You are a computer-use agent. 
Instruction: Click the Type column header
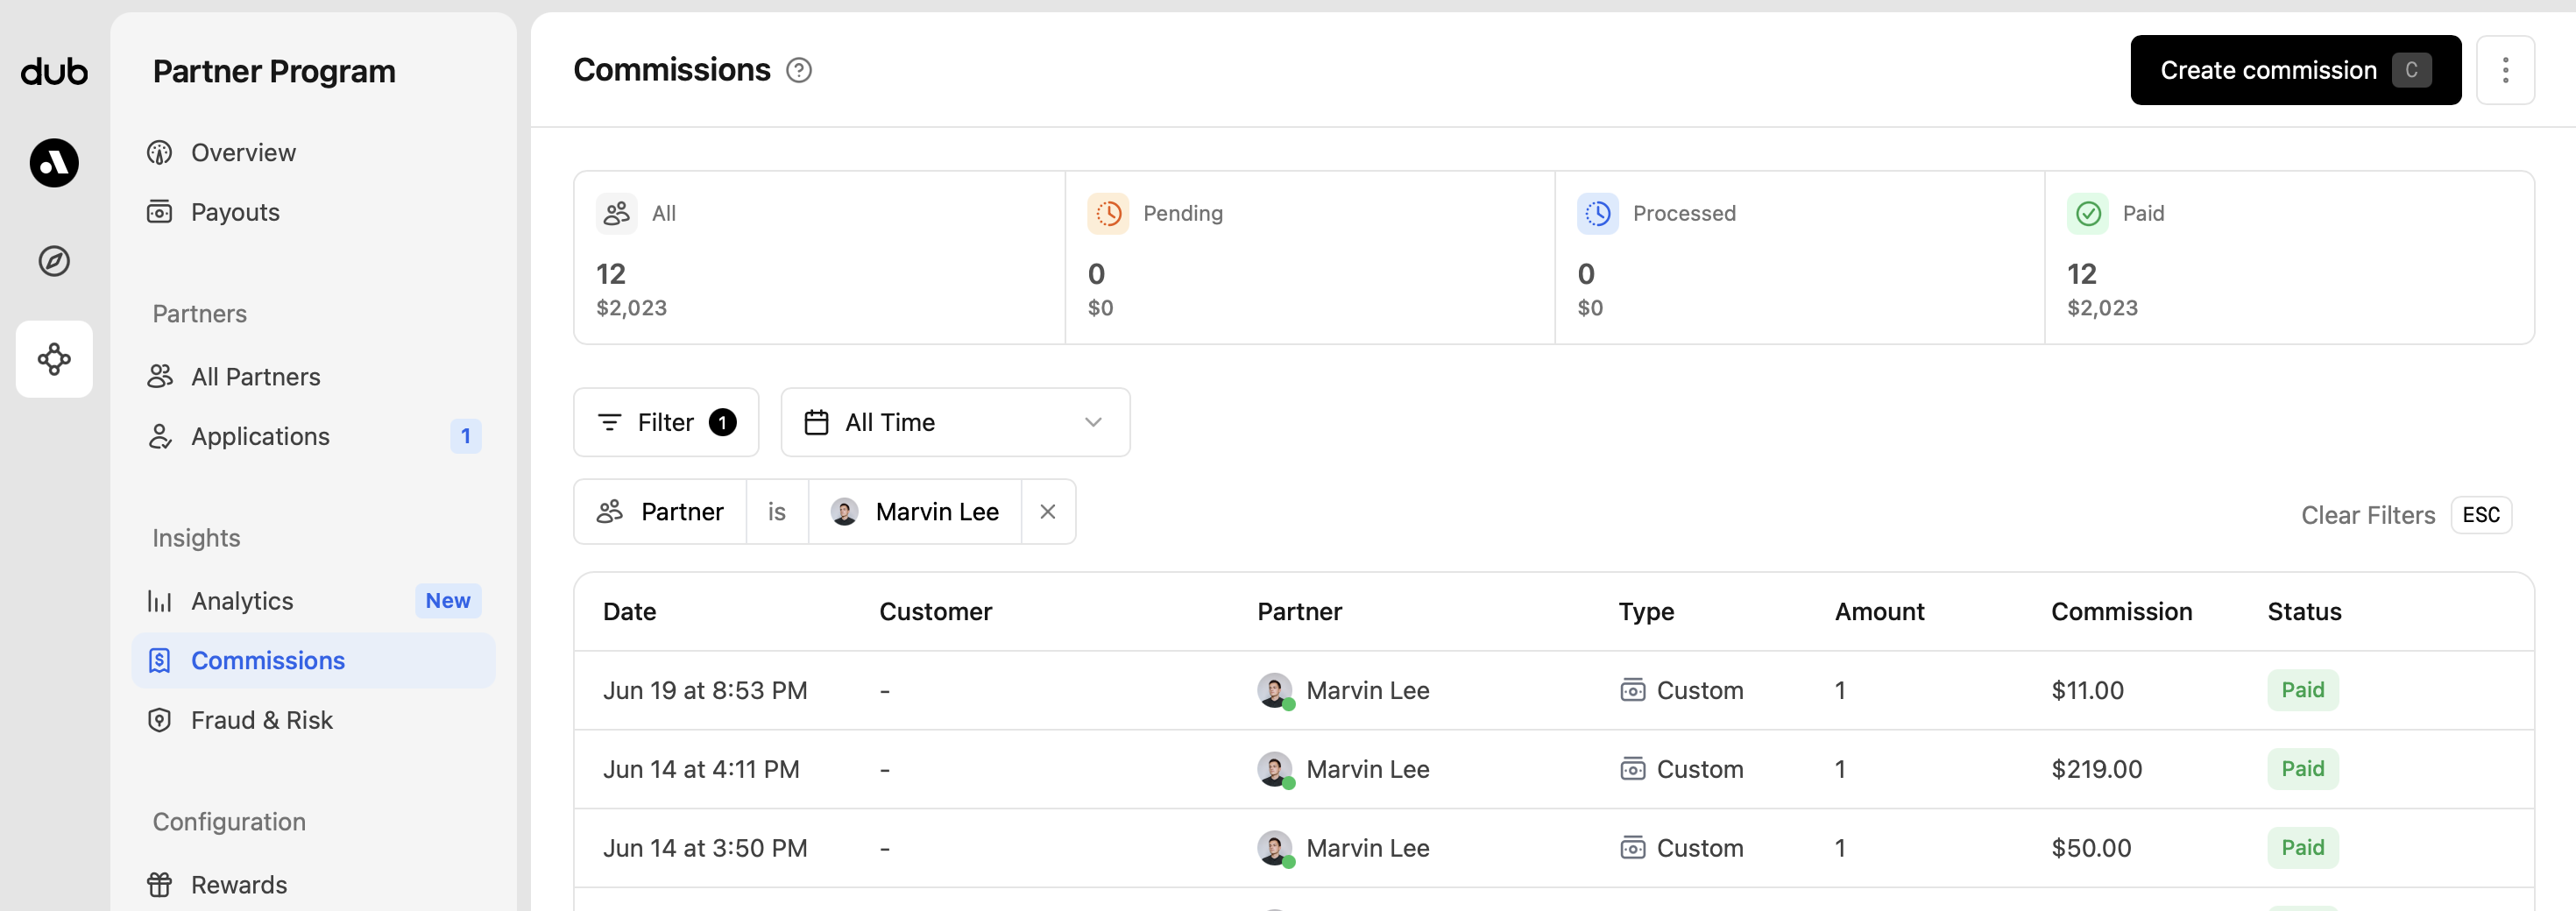point(1646,611)
